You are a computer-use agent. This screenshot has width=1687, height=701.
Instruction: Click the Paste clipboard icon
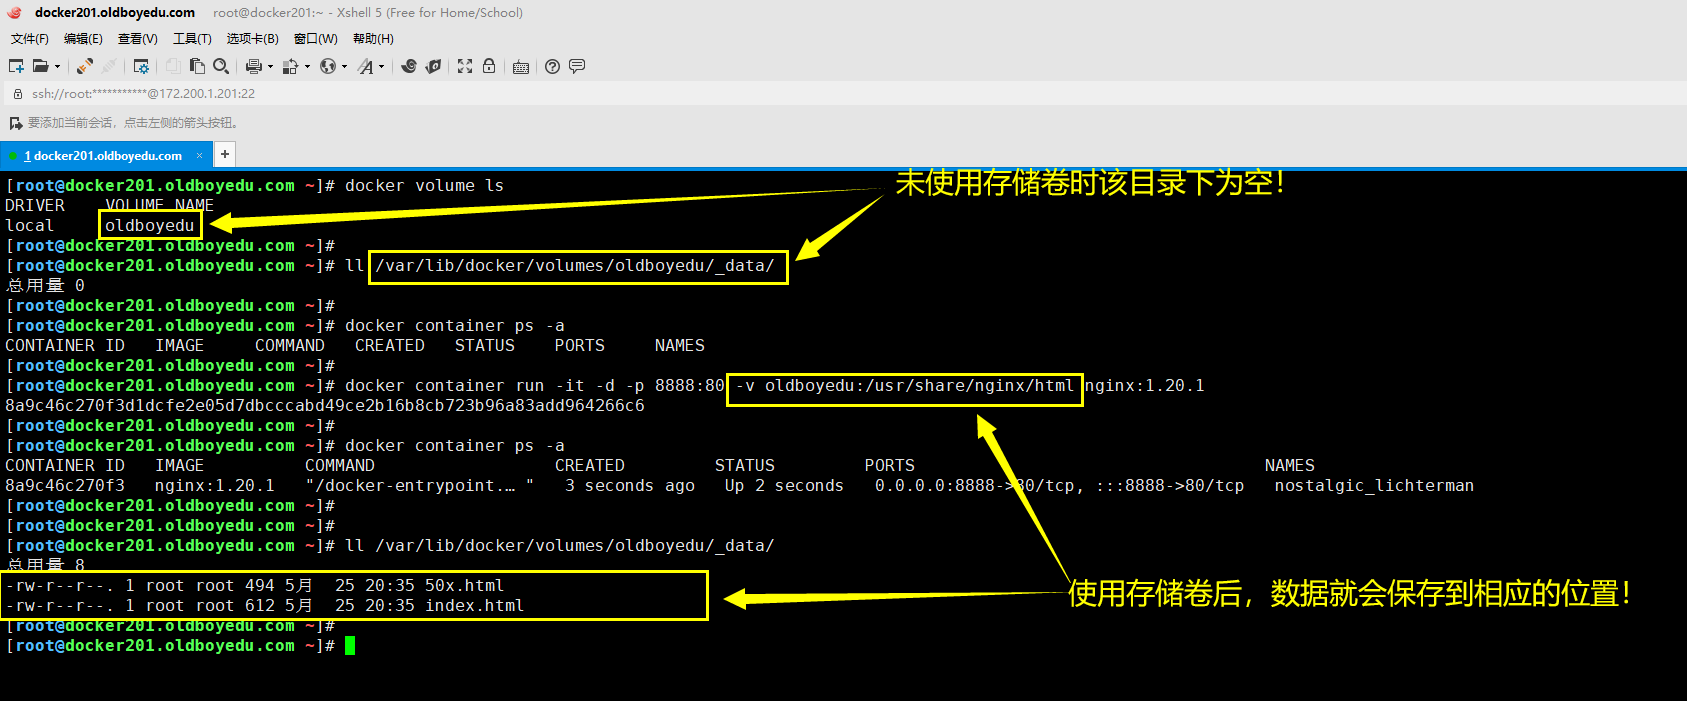(x=197, y=66)
